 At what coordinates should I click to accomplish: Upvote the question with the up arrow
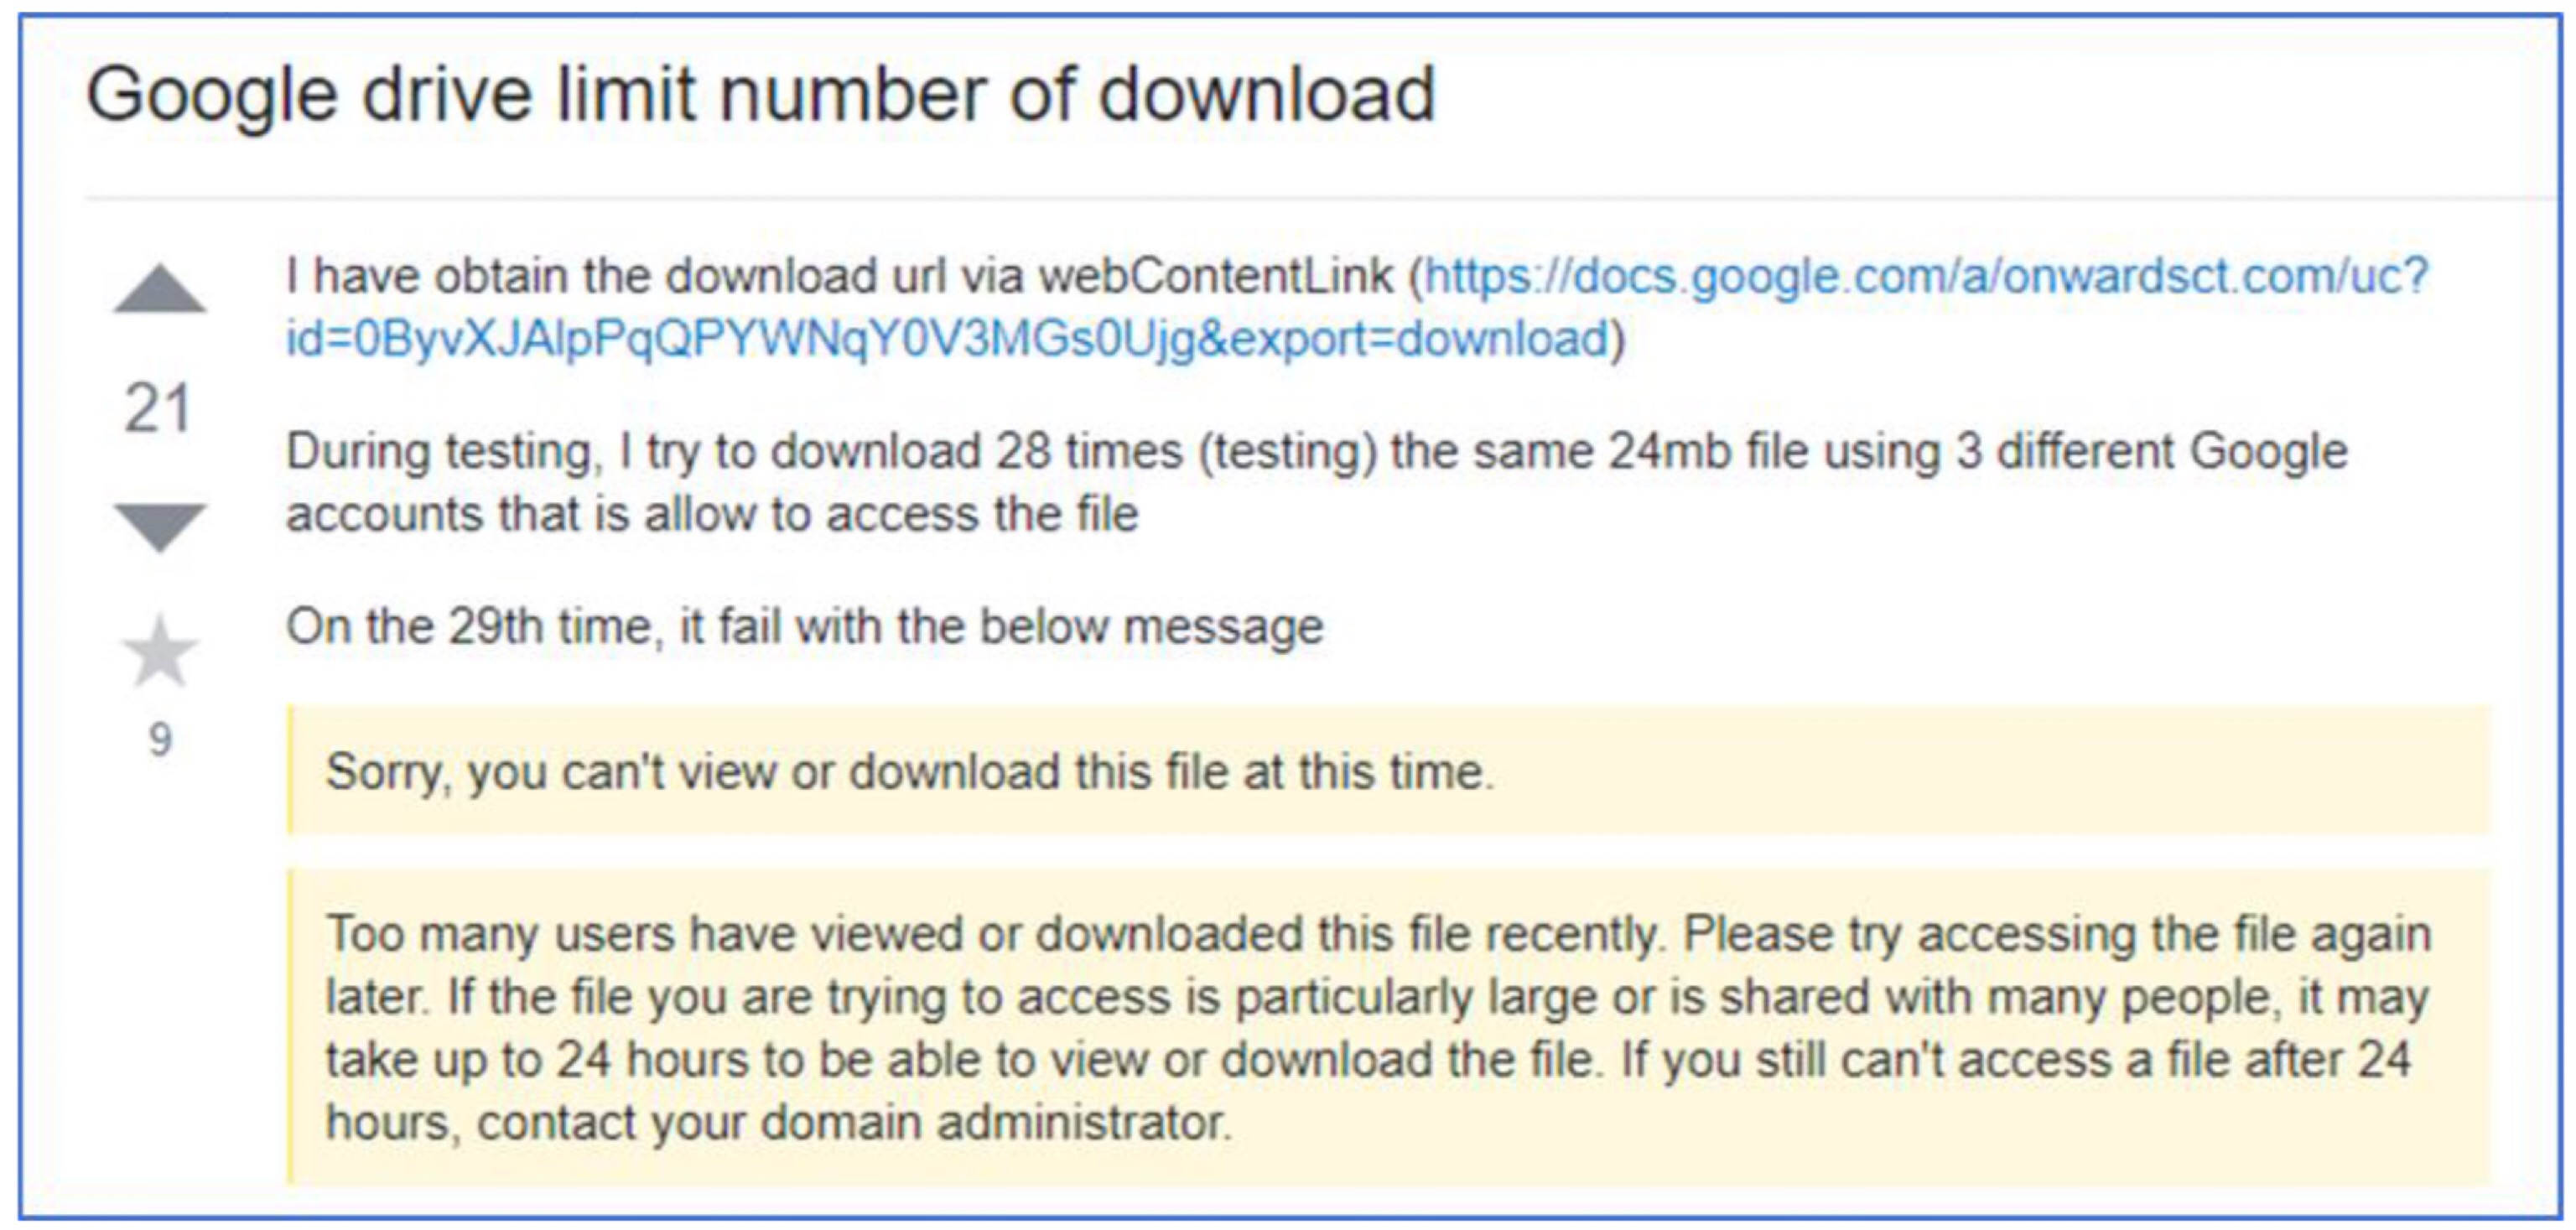point(160,289)
